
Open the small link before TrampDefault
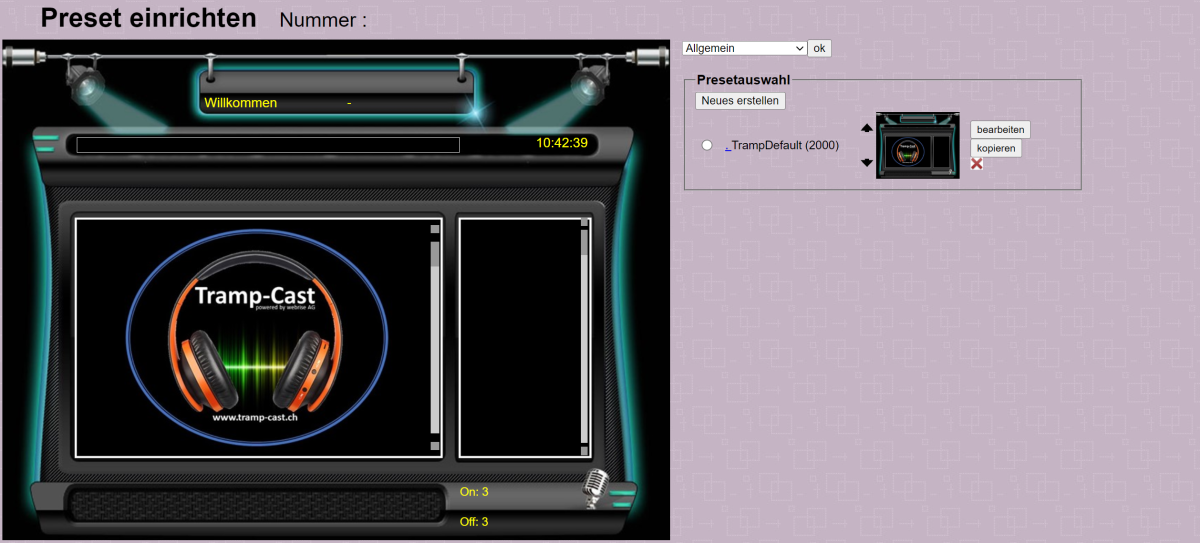(728, 146)
